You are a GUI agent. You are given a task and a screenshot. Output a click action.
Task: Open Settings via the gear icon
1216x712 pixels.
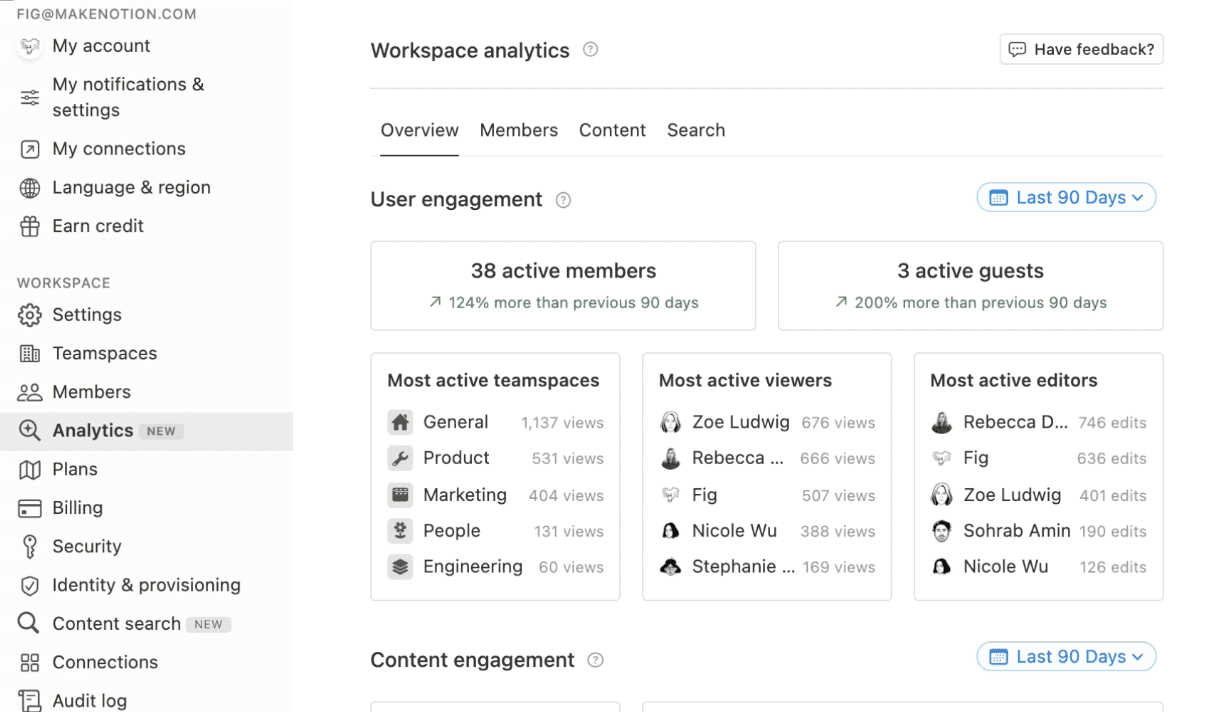click(30, 315)
